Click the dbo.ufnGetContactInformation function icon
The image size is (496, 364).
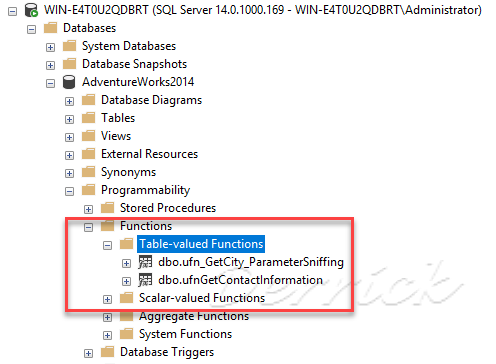(145, 280)
